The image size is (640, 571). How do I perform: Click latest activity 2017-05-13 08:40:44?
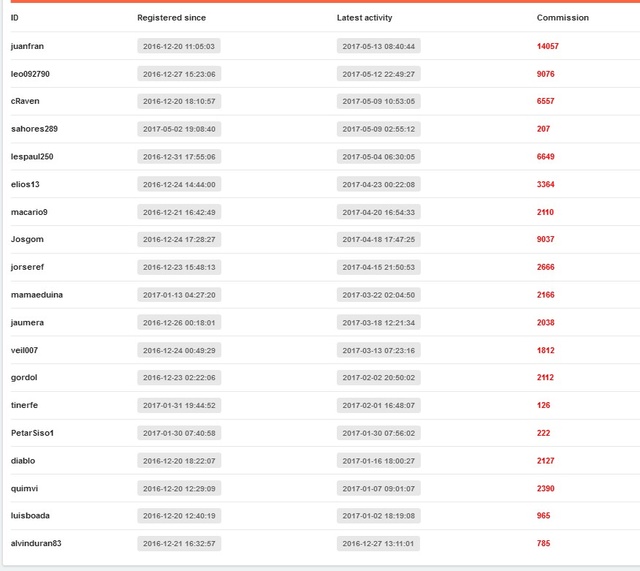[x=379, y=46]
